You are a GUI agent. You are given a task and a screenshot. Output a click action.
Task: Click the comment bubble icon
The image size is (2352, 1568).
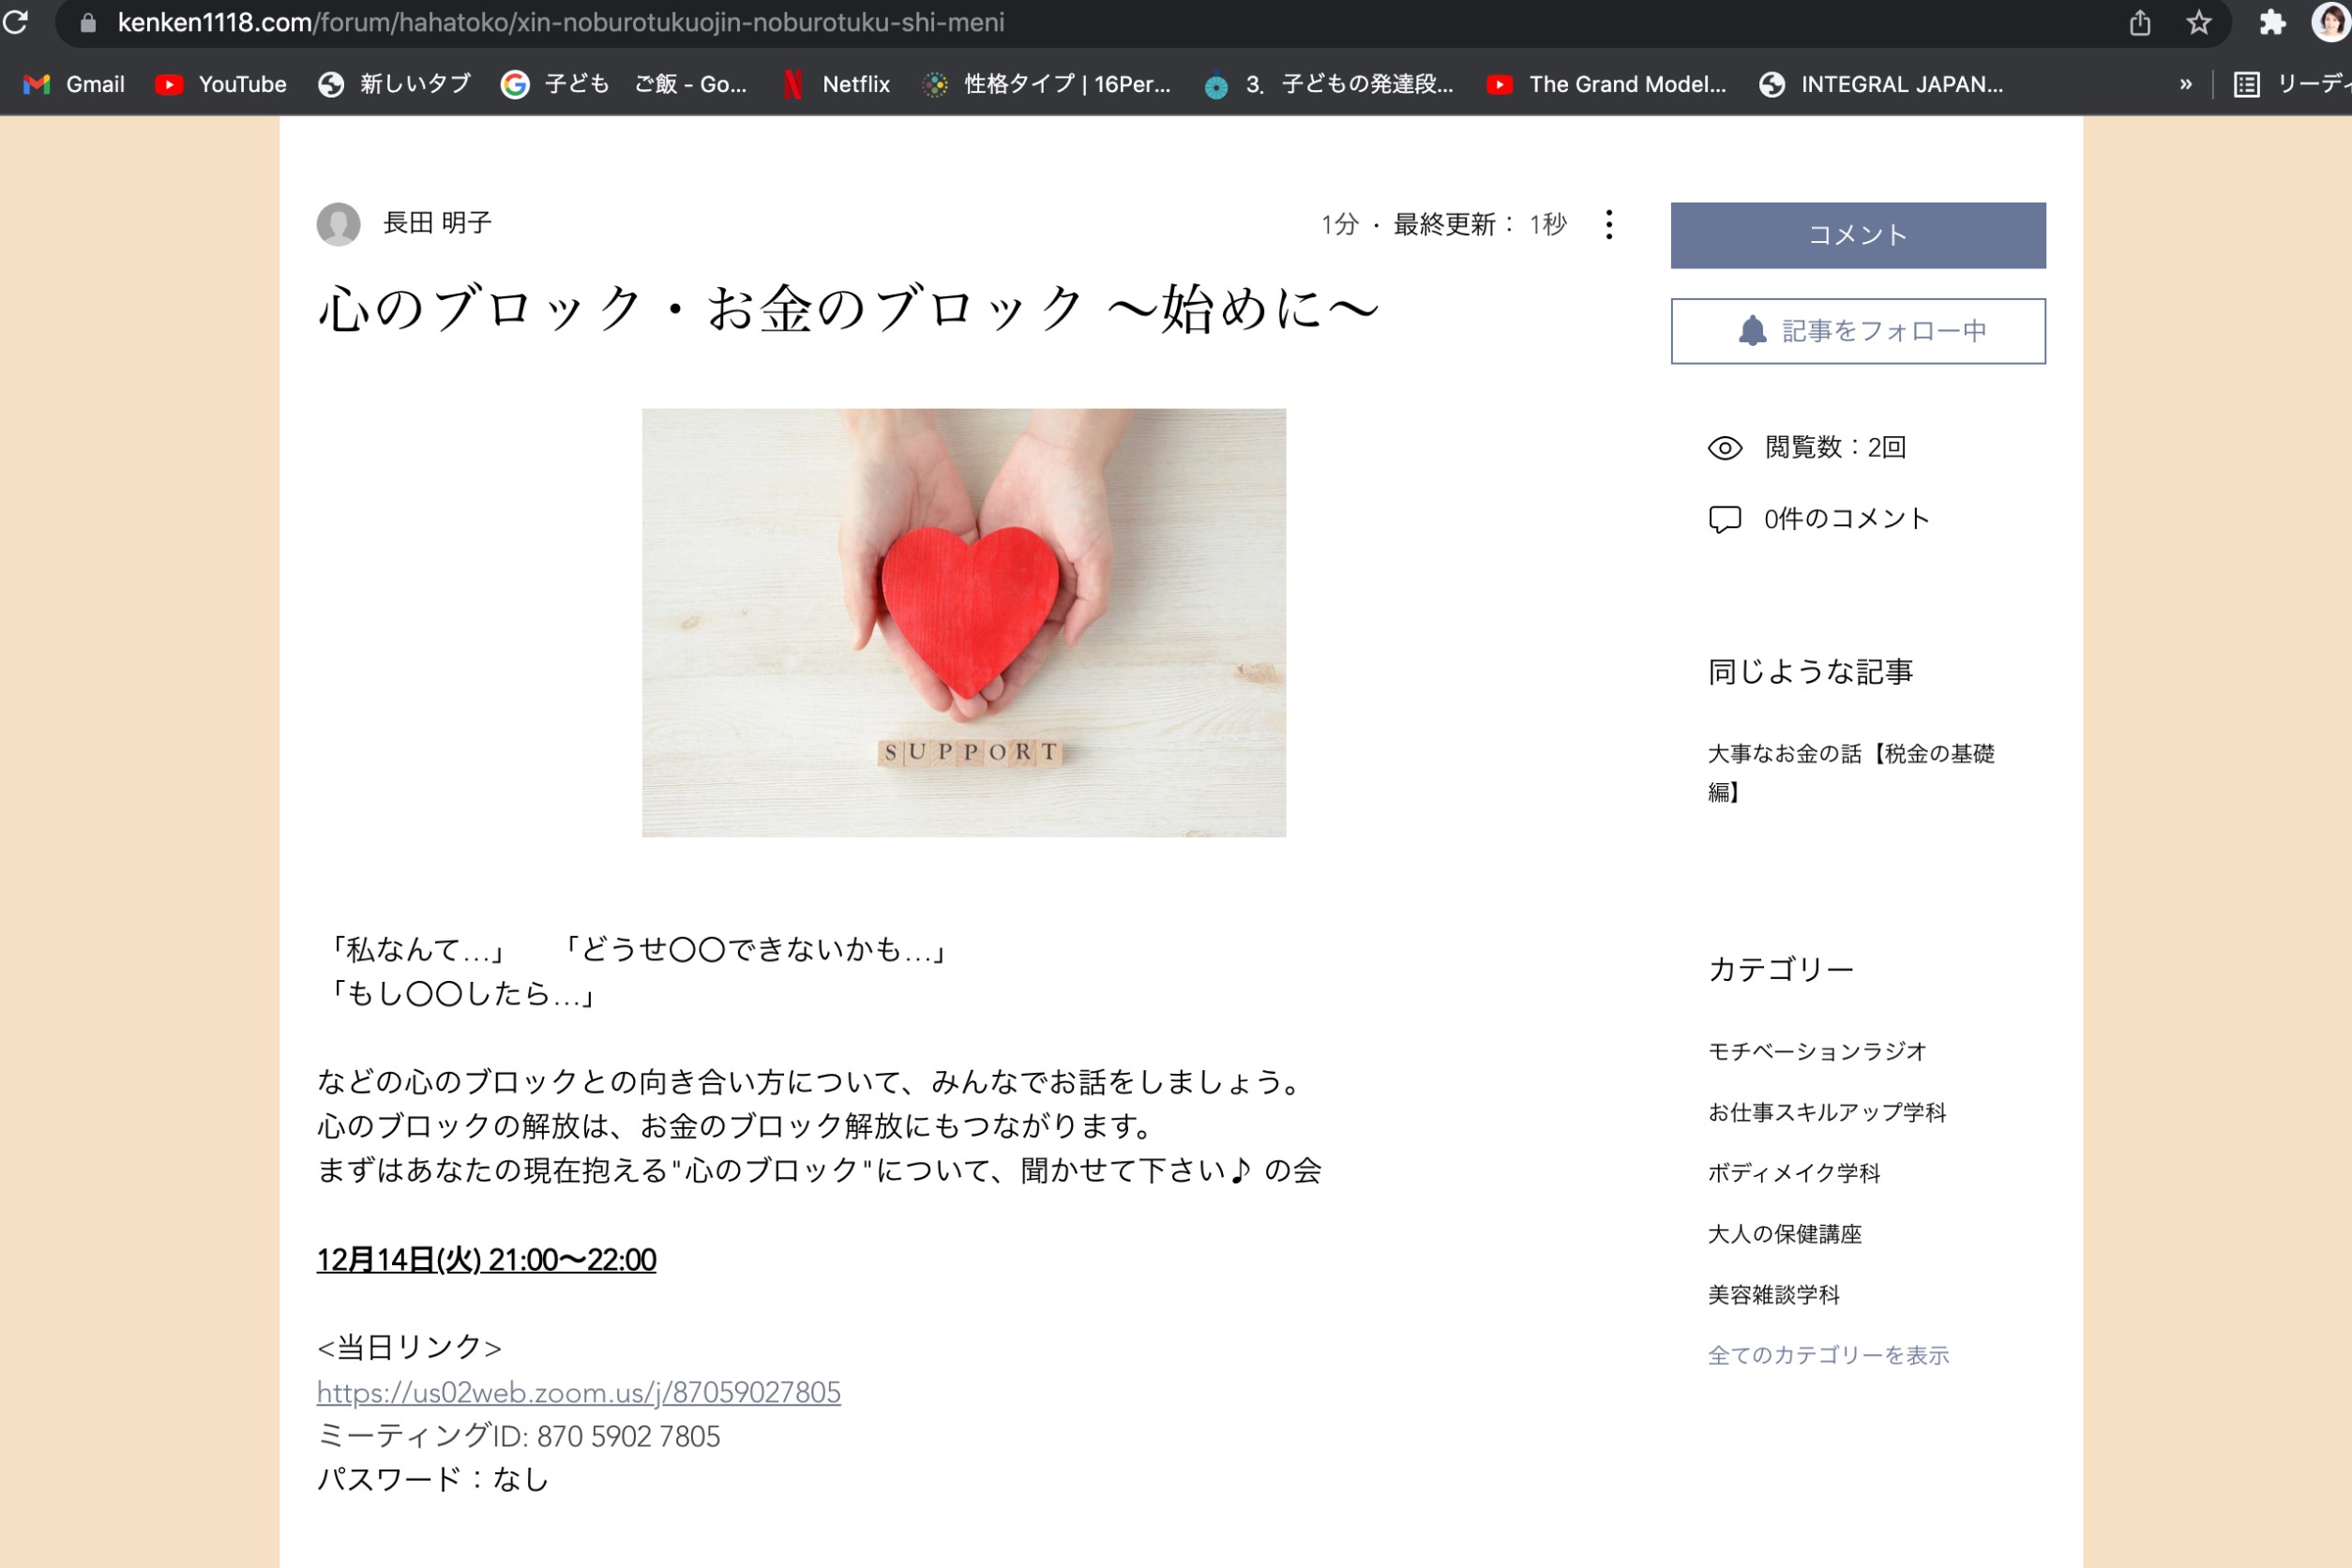pyautogui.click(x=1725, y=519)
